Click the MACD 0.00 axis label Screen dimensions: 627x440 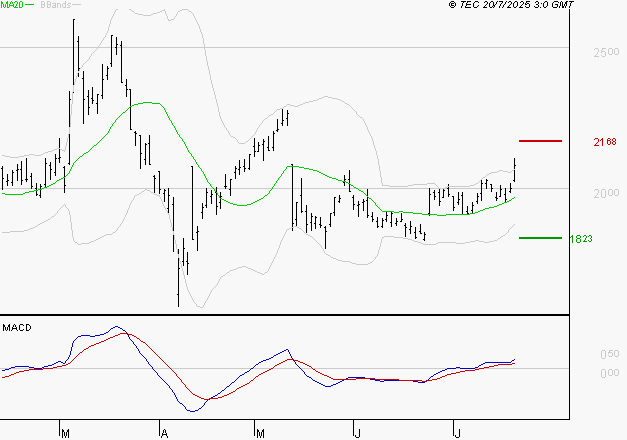(x=610, y=373)
